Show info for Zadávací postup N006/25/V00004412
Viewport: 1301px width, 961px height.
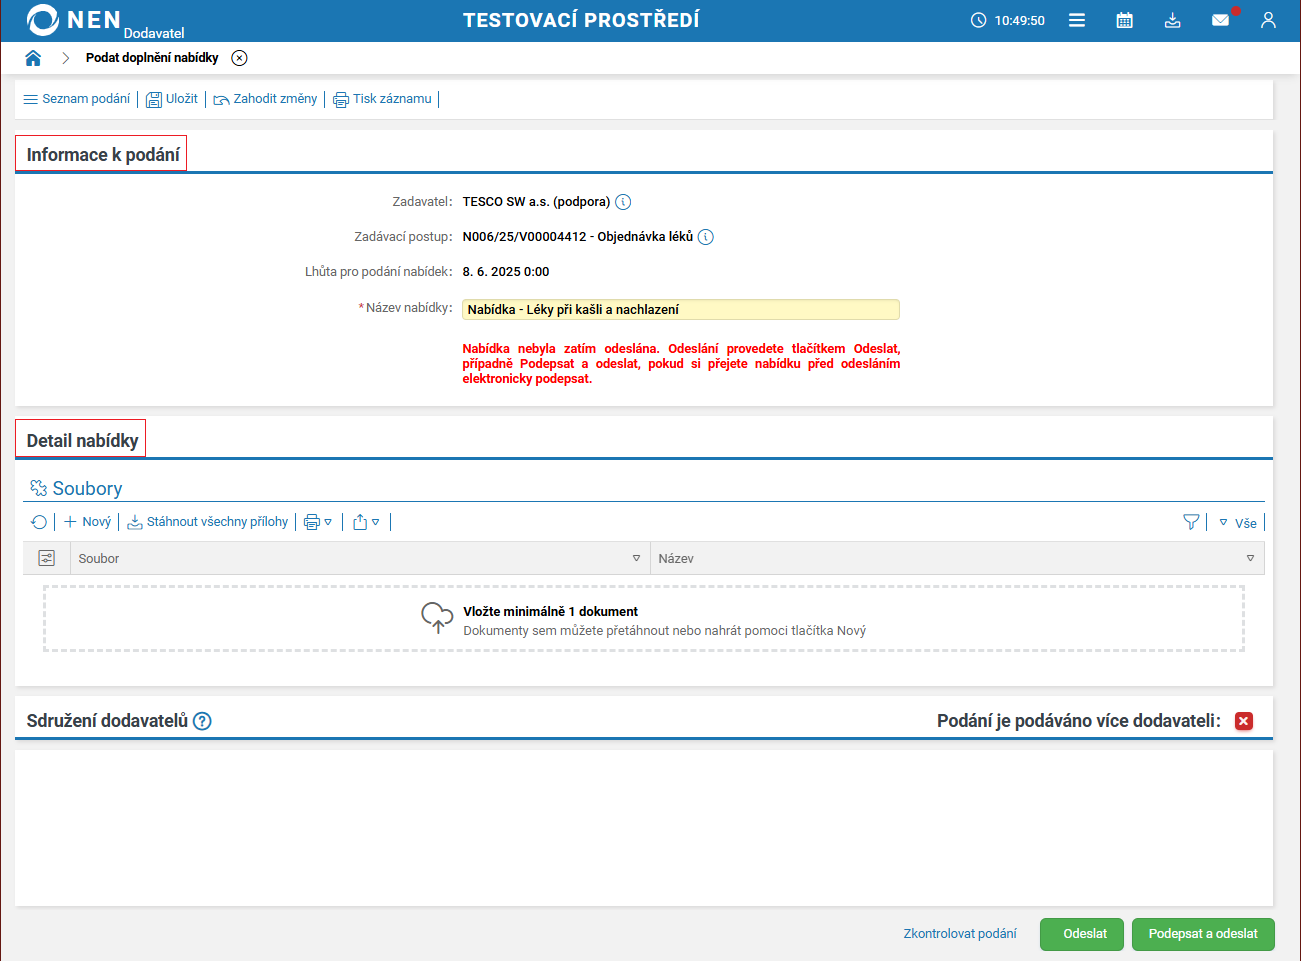[x=705, y=237]
